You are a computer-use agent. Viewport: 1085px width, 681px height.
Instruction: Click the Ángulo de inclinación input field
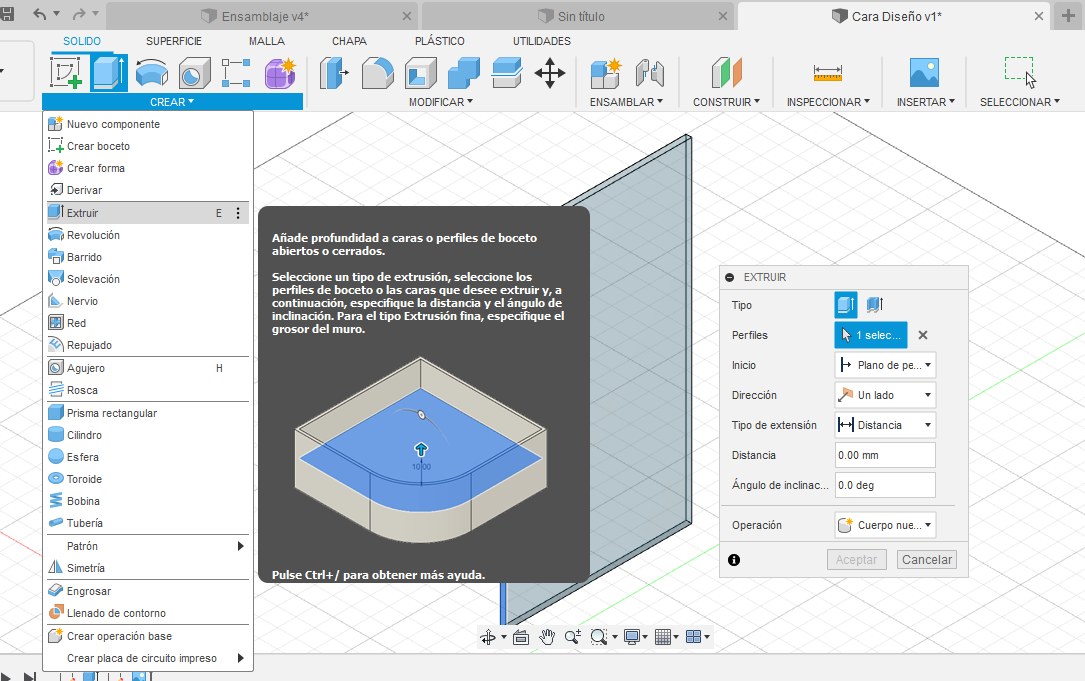click(885, 485)
